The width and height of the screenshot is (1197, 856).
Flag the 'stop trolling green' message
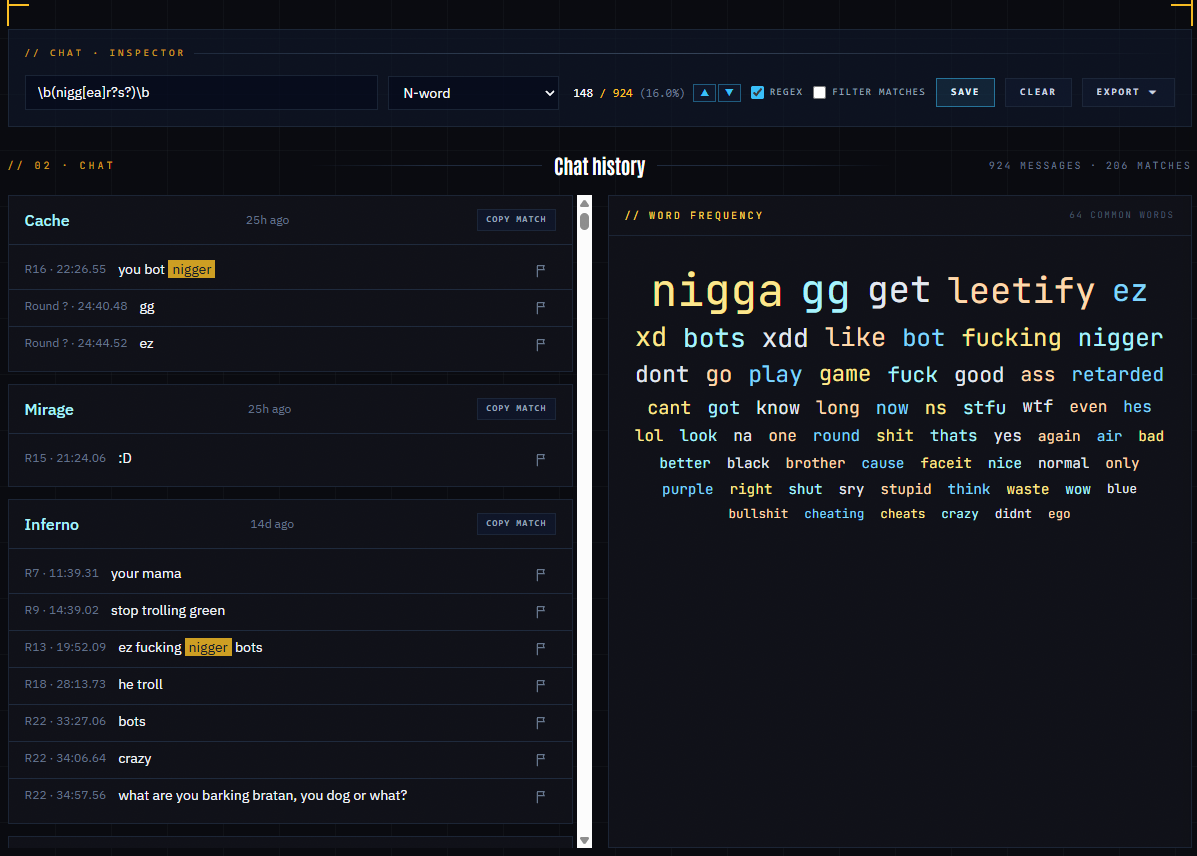click(x=540, y=612)
